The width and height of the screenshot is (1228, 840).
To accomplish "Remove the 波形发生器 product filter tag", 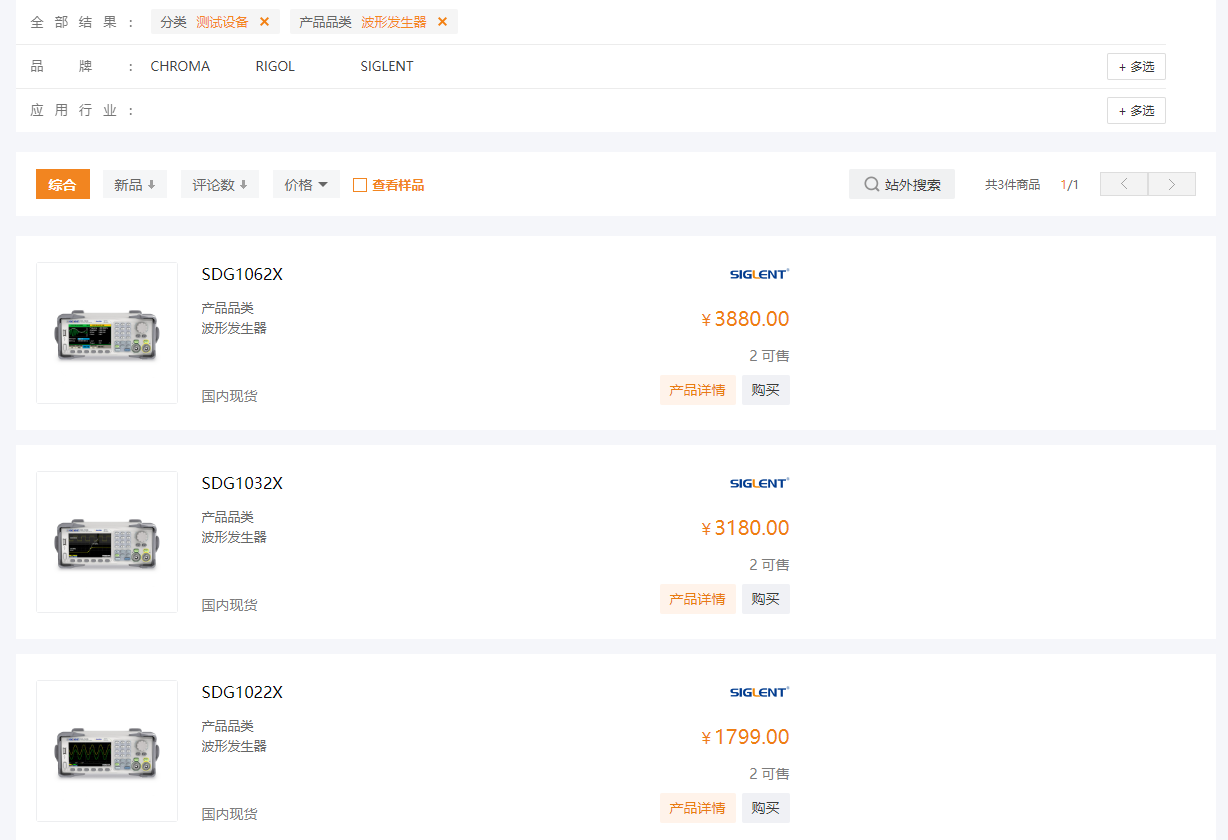I will point(442,22).
